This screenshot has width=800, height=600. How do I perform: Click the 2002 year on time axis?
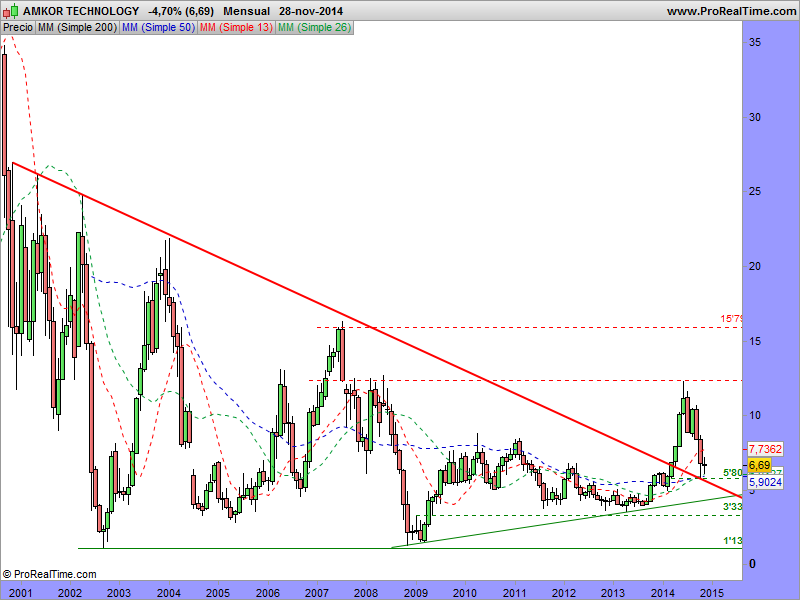click(x=70, y=593)
